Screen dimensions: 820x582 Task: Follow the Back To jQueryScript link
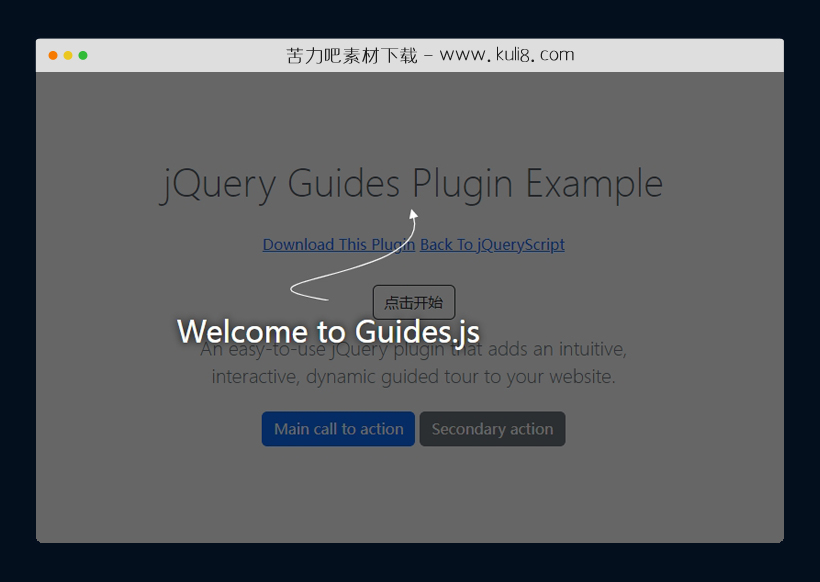(x=492, y=244)
